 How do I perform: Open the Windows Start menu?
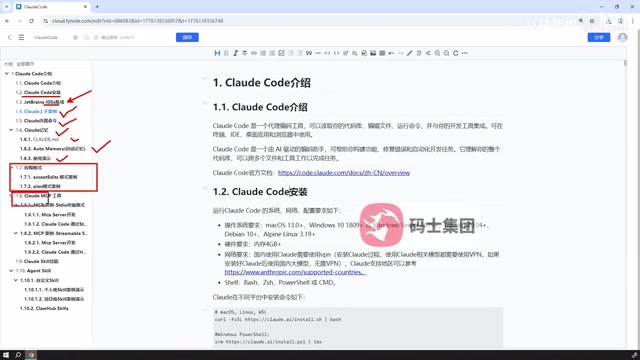pyautogui.click(x=6, y=355)
